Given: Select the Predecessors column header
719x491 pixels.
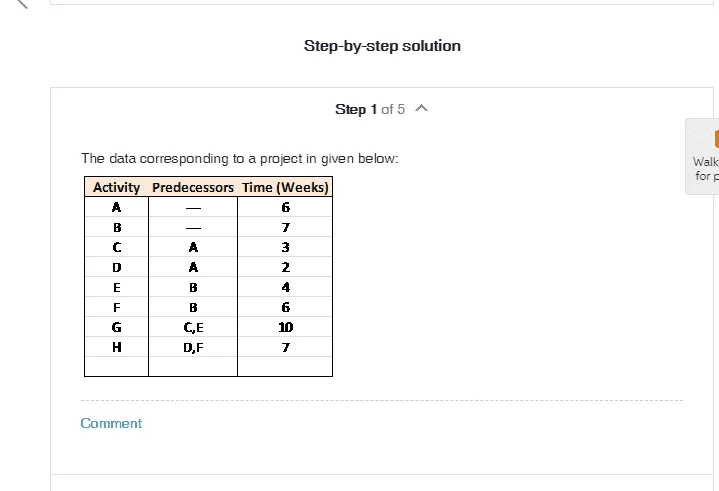Looking at the screenshot, I should tap(193, 187).
